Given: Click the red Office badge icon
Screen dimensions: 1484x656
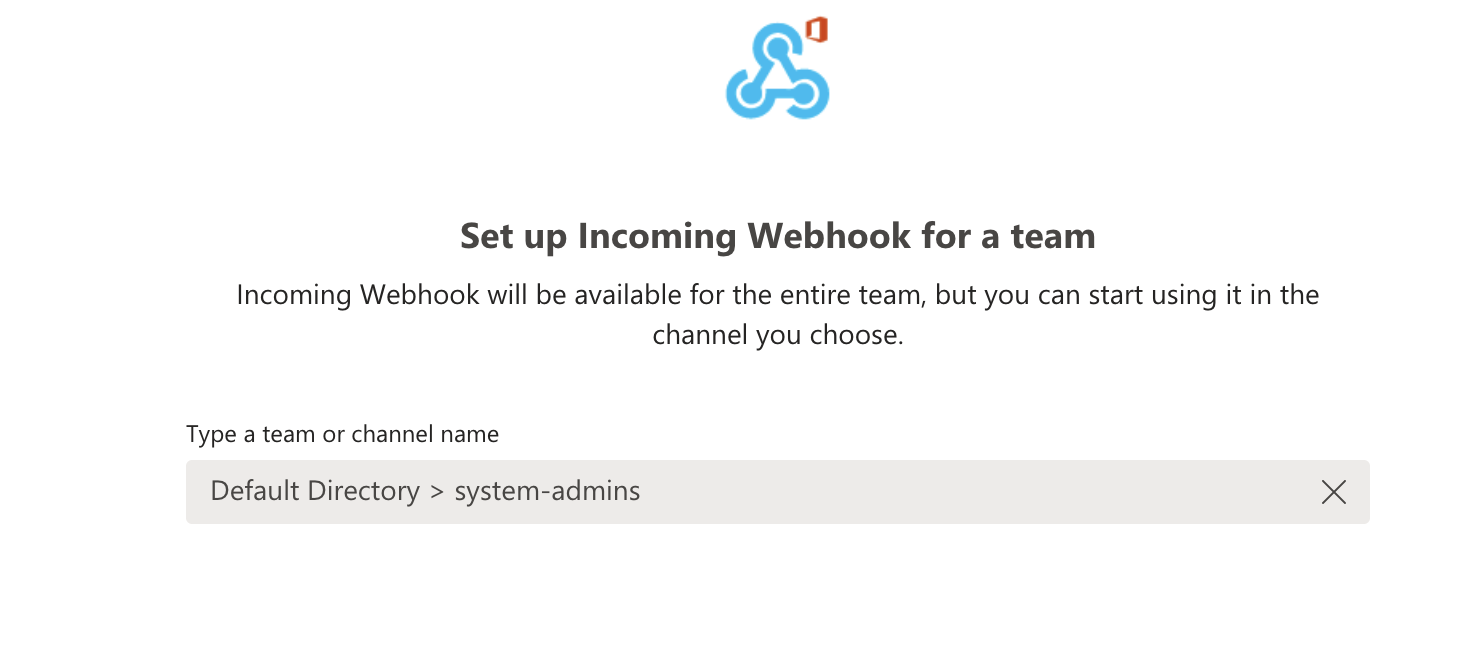Looking at the screenshot, I should tap(818, 30).
